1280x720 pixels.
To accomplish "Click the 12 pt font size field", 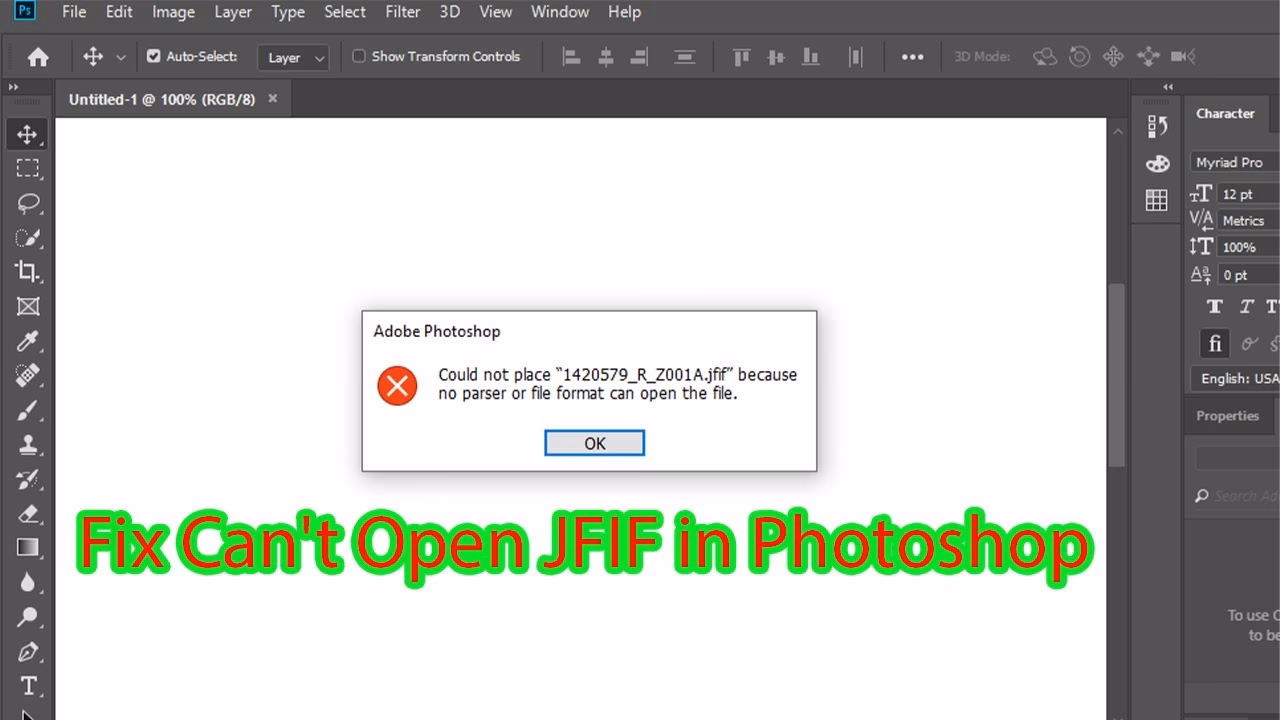I will (x=1246, y=194).
